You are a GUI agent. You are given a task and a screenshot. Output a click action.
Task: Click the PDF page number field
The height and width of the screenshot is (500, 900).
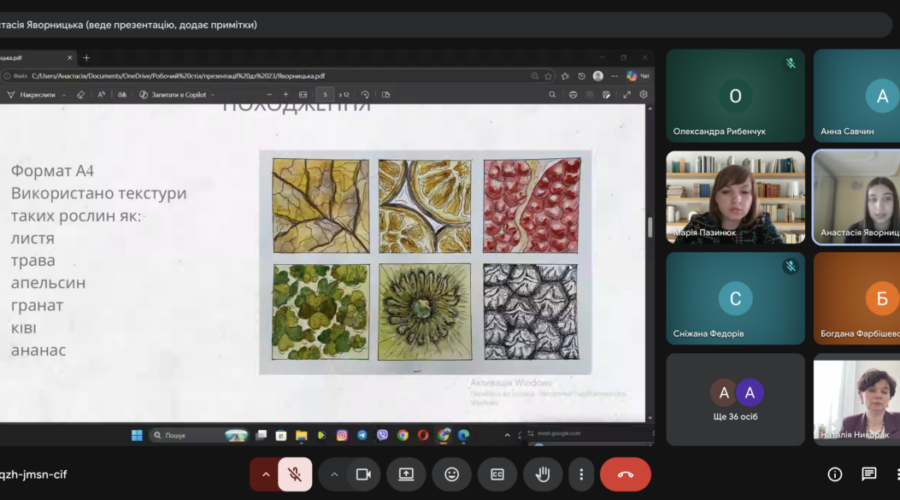[325, 95]
